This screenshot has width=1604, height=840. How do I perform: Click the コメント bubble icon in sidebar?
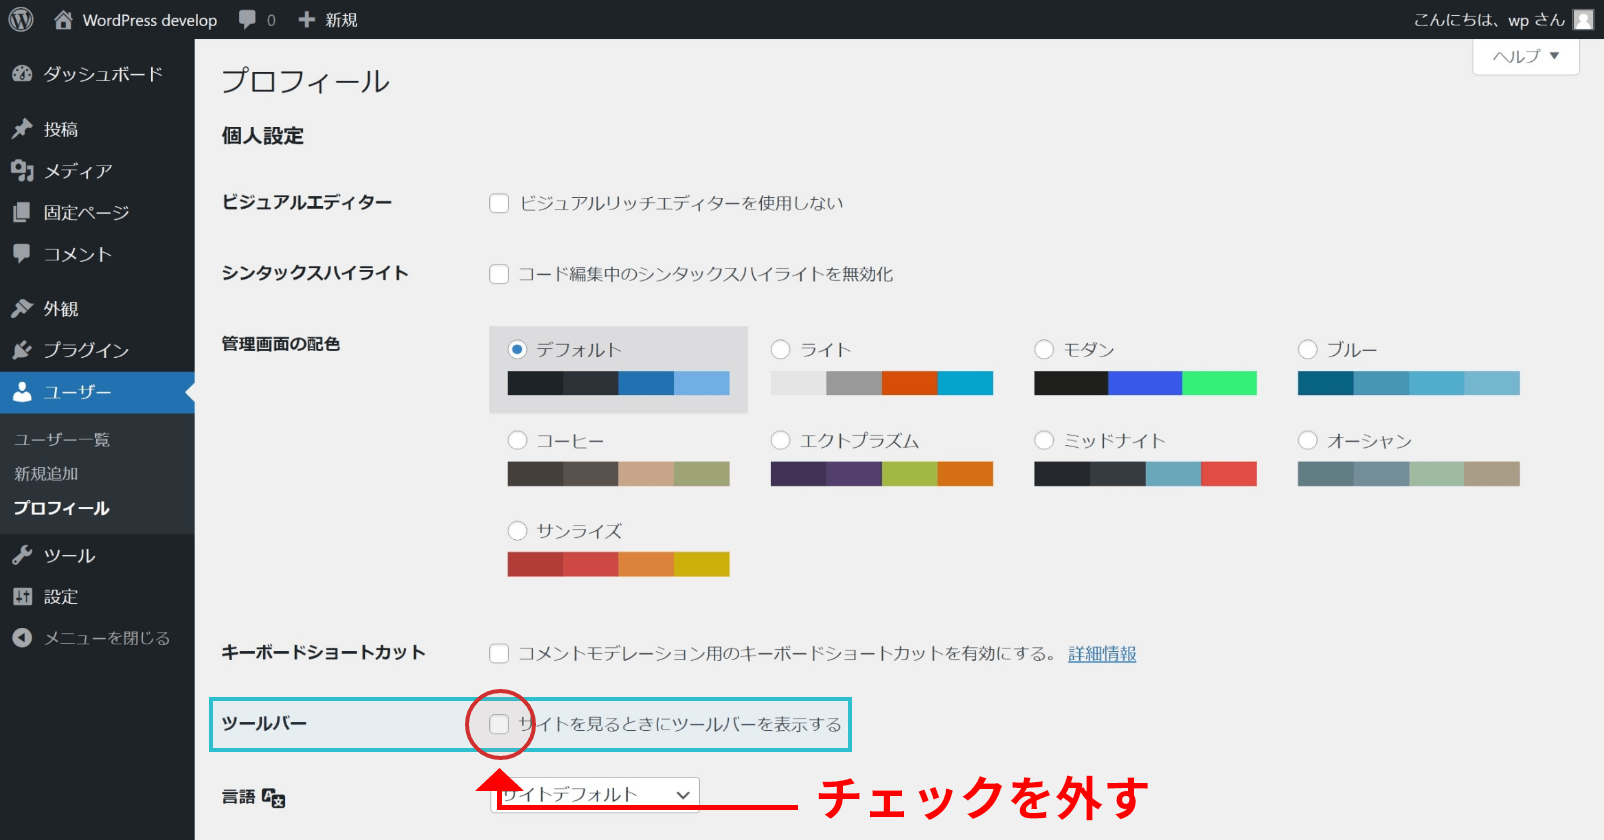point(22,254)
